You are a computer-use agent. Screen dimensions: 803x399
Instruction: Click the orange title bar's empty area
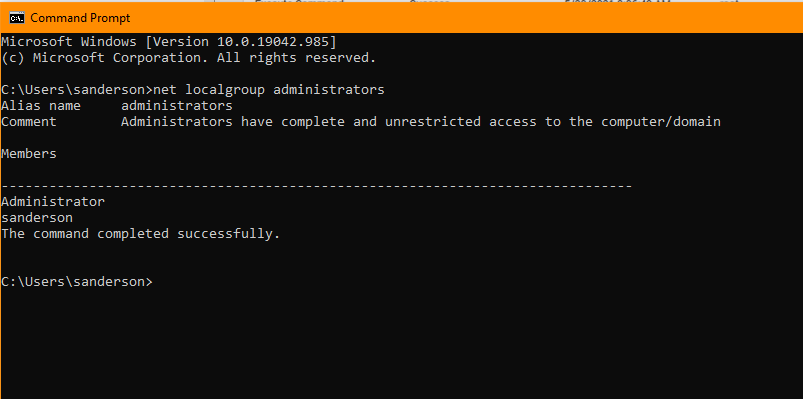[461, 18]
